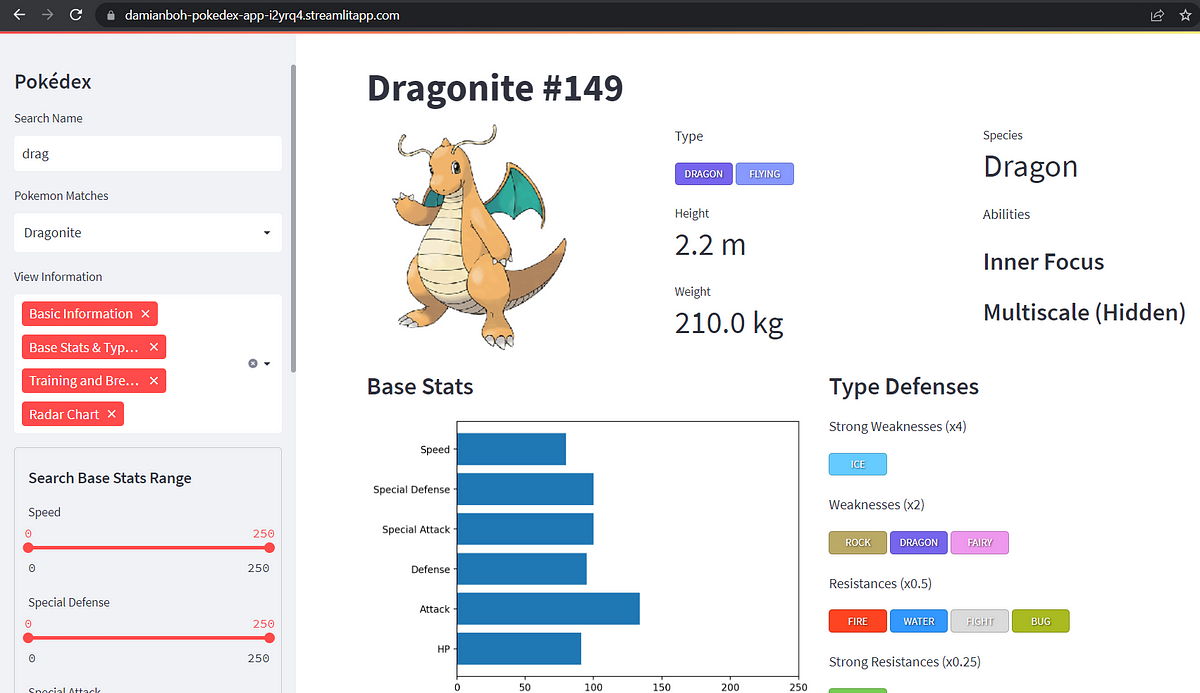
Task: Click the Base Stats heading
Action: tap(420, 387)
